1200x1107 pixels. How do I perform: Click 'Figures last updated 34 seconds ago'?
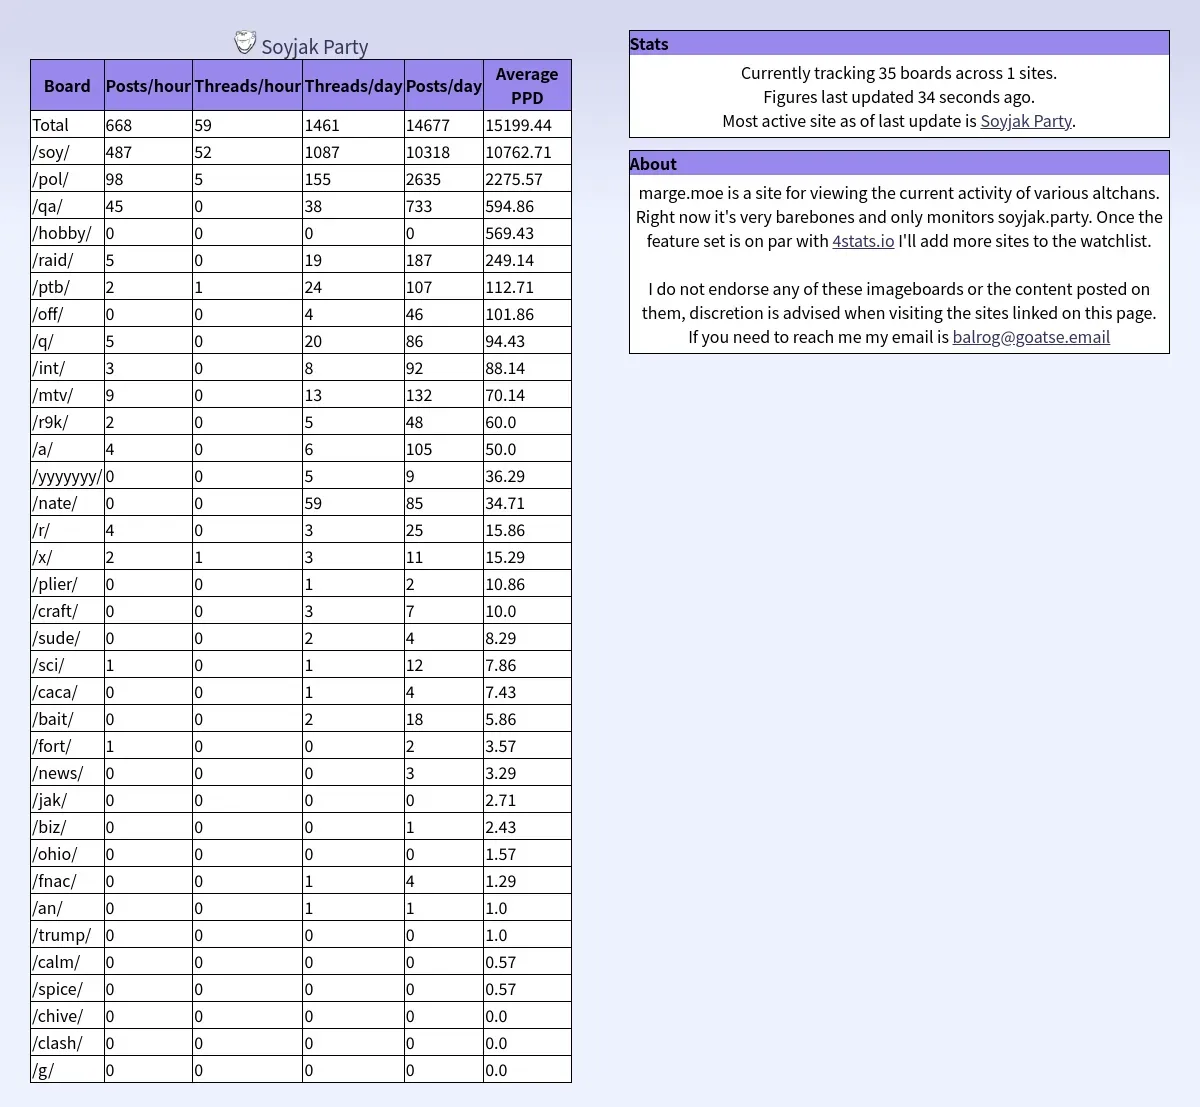click(899, 97)
